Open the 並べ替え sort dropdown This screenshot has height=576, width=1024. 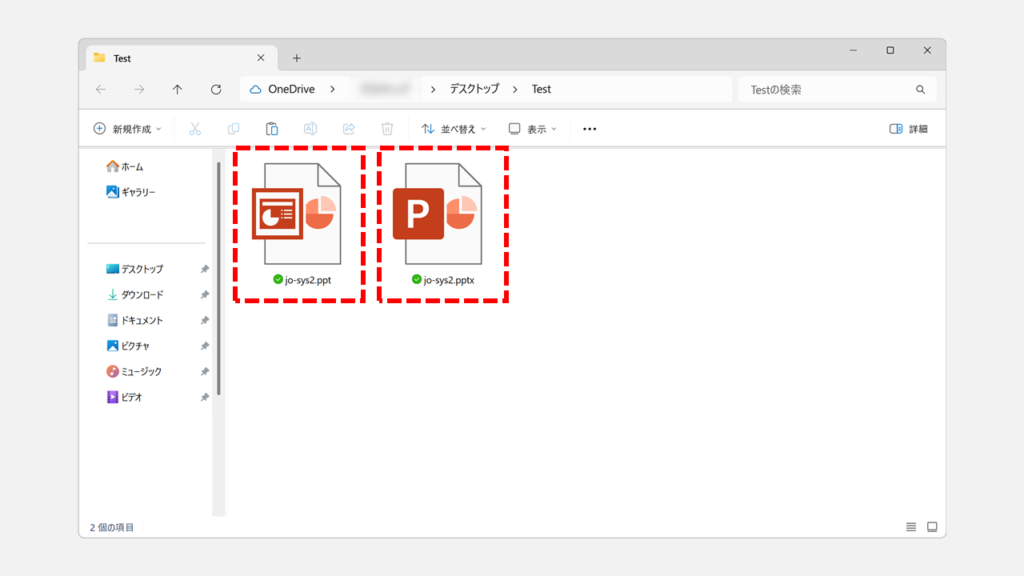pyautogui.click(x=454, y=129)
